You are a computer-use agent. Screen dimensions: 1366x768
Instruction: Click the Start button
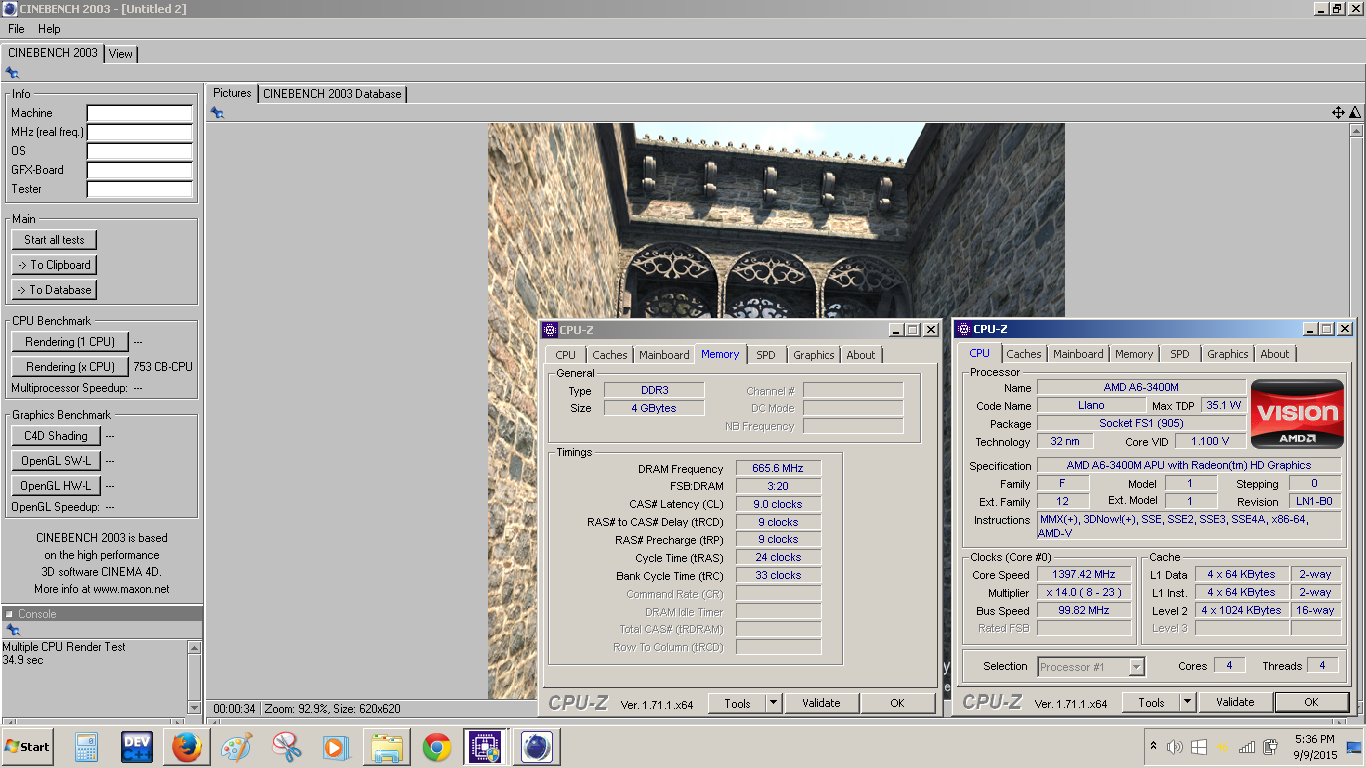coord(28,747)
